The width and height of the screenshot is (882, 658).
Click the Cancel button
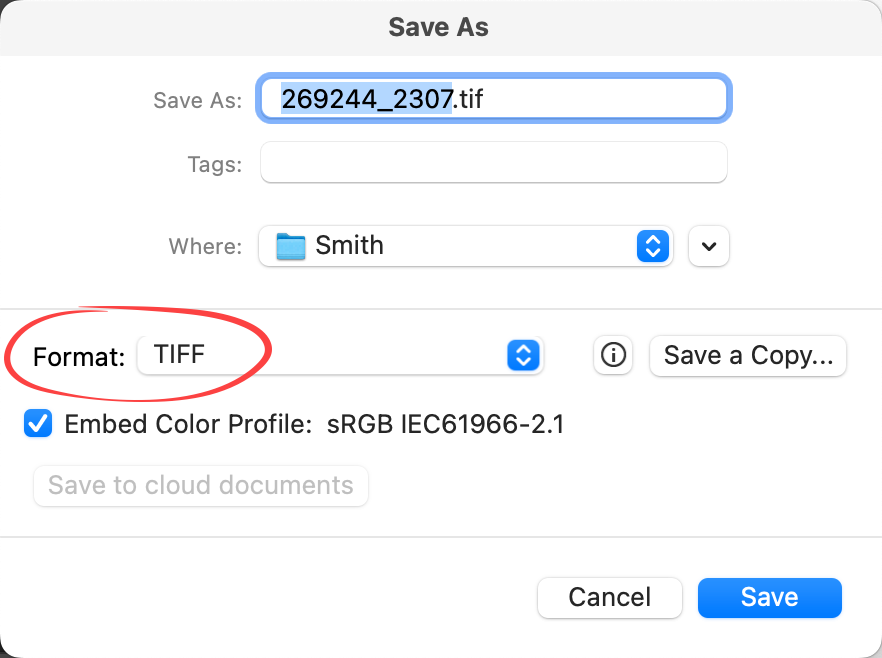point(609,597)
